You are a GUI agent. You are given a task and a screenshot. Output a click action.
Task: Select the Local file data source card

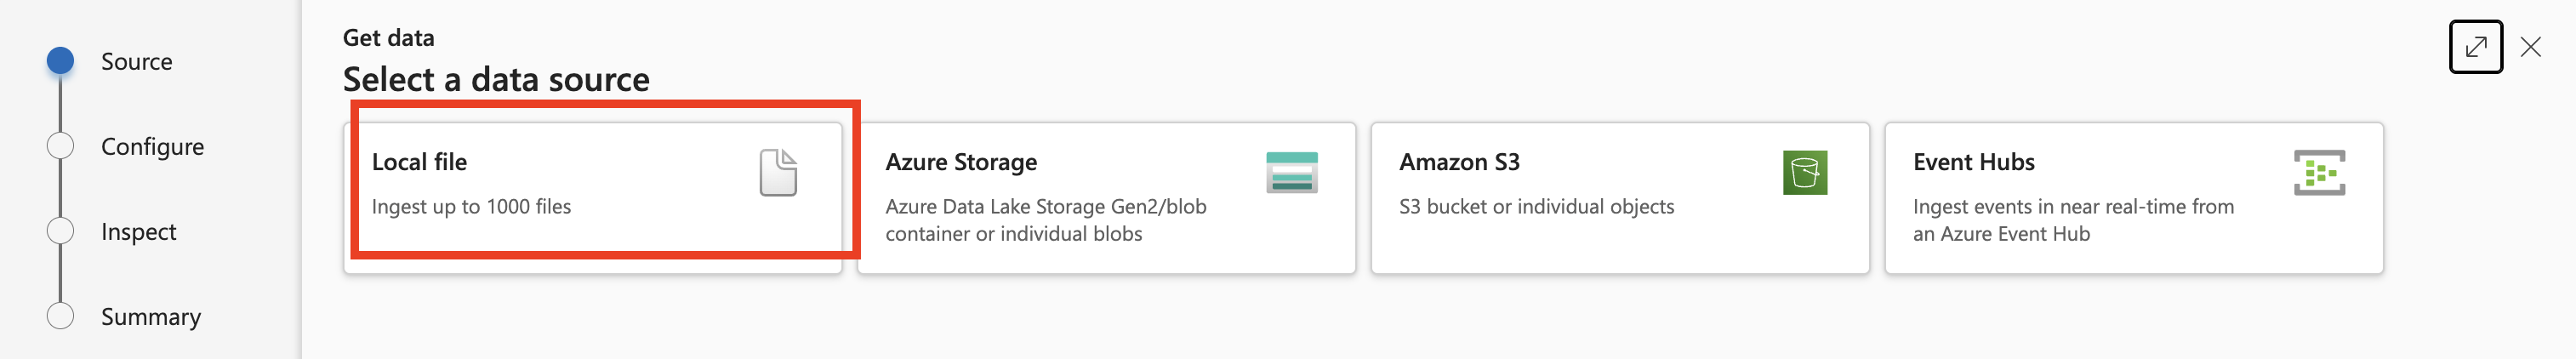(592, 197)
